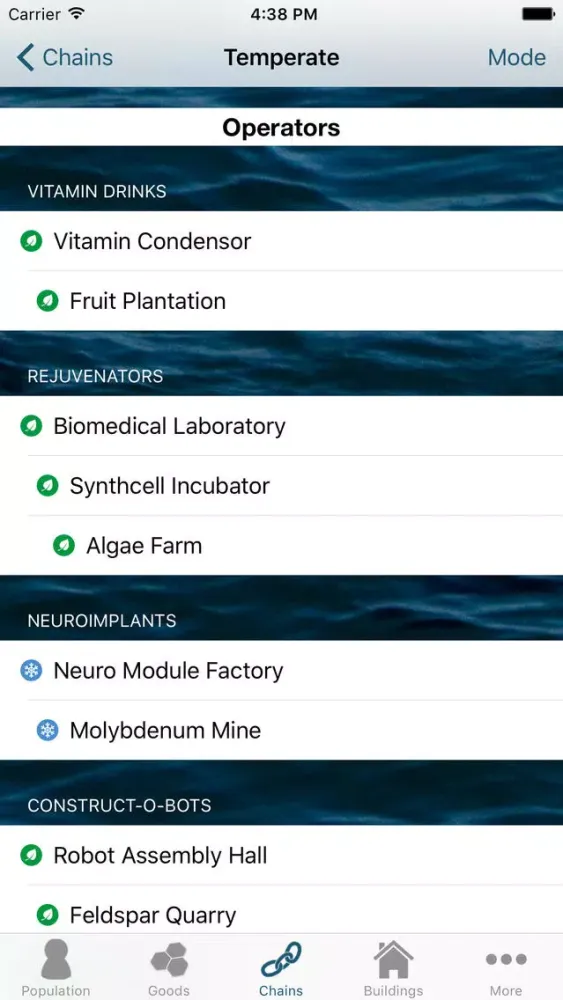Tap the leaf icon next to Fruit Plantation

point(47,301)
